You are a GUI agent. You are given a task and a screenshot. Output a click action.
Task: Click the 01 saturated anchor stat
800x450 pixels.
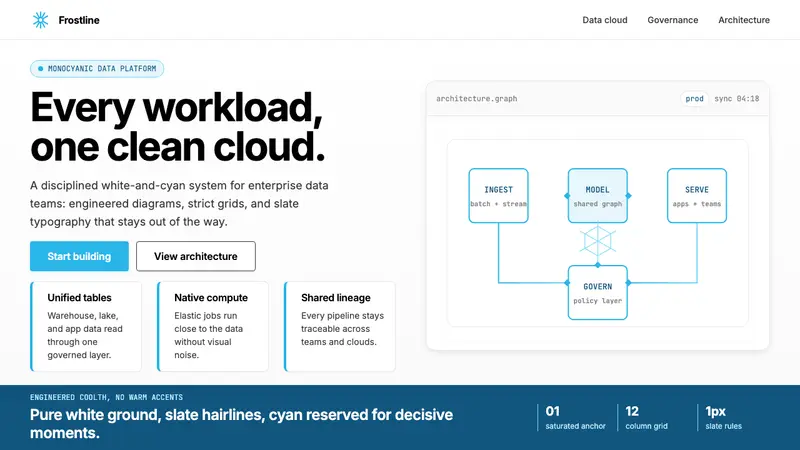(572, 418)
